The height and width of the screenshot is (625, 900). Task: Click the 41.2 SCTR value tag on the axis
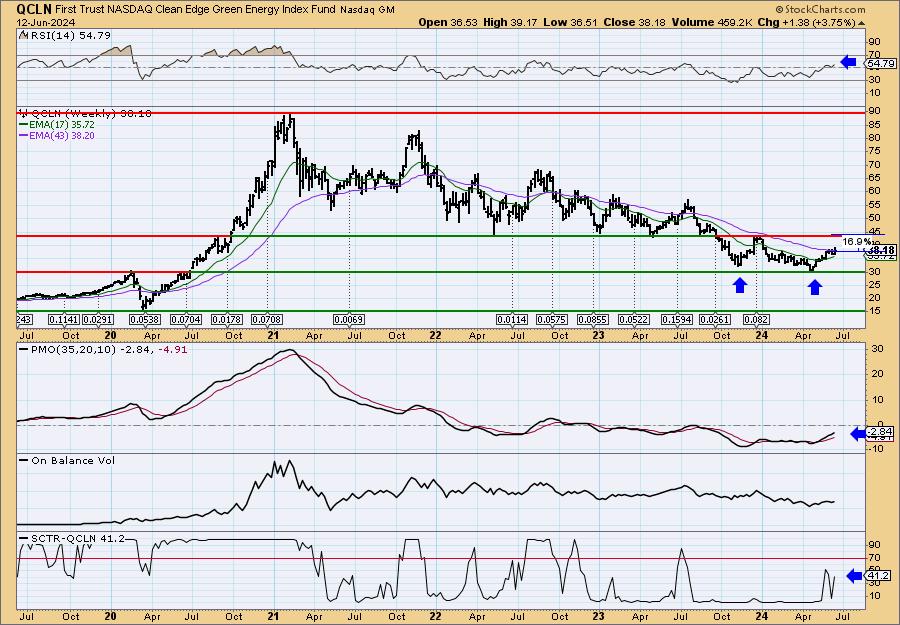click(x=880, y=576)
